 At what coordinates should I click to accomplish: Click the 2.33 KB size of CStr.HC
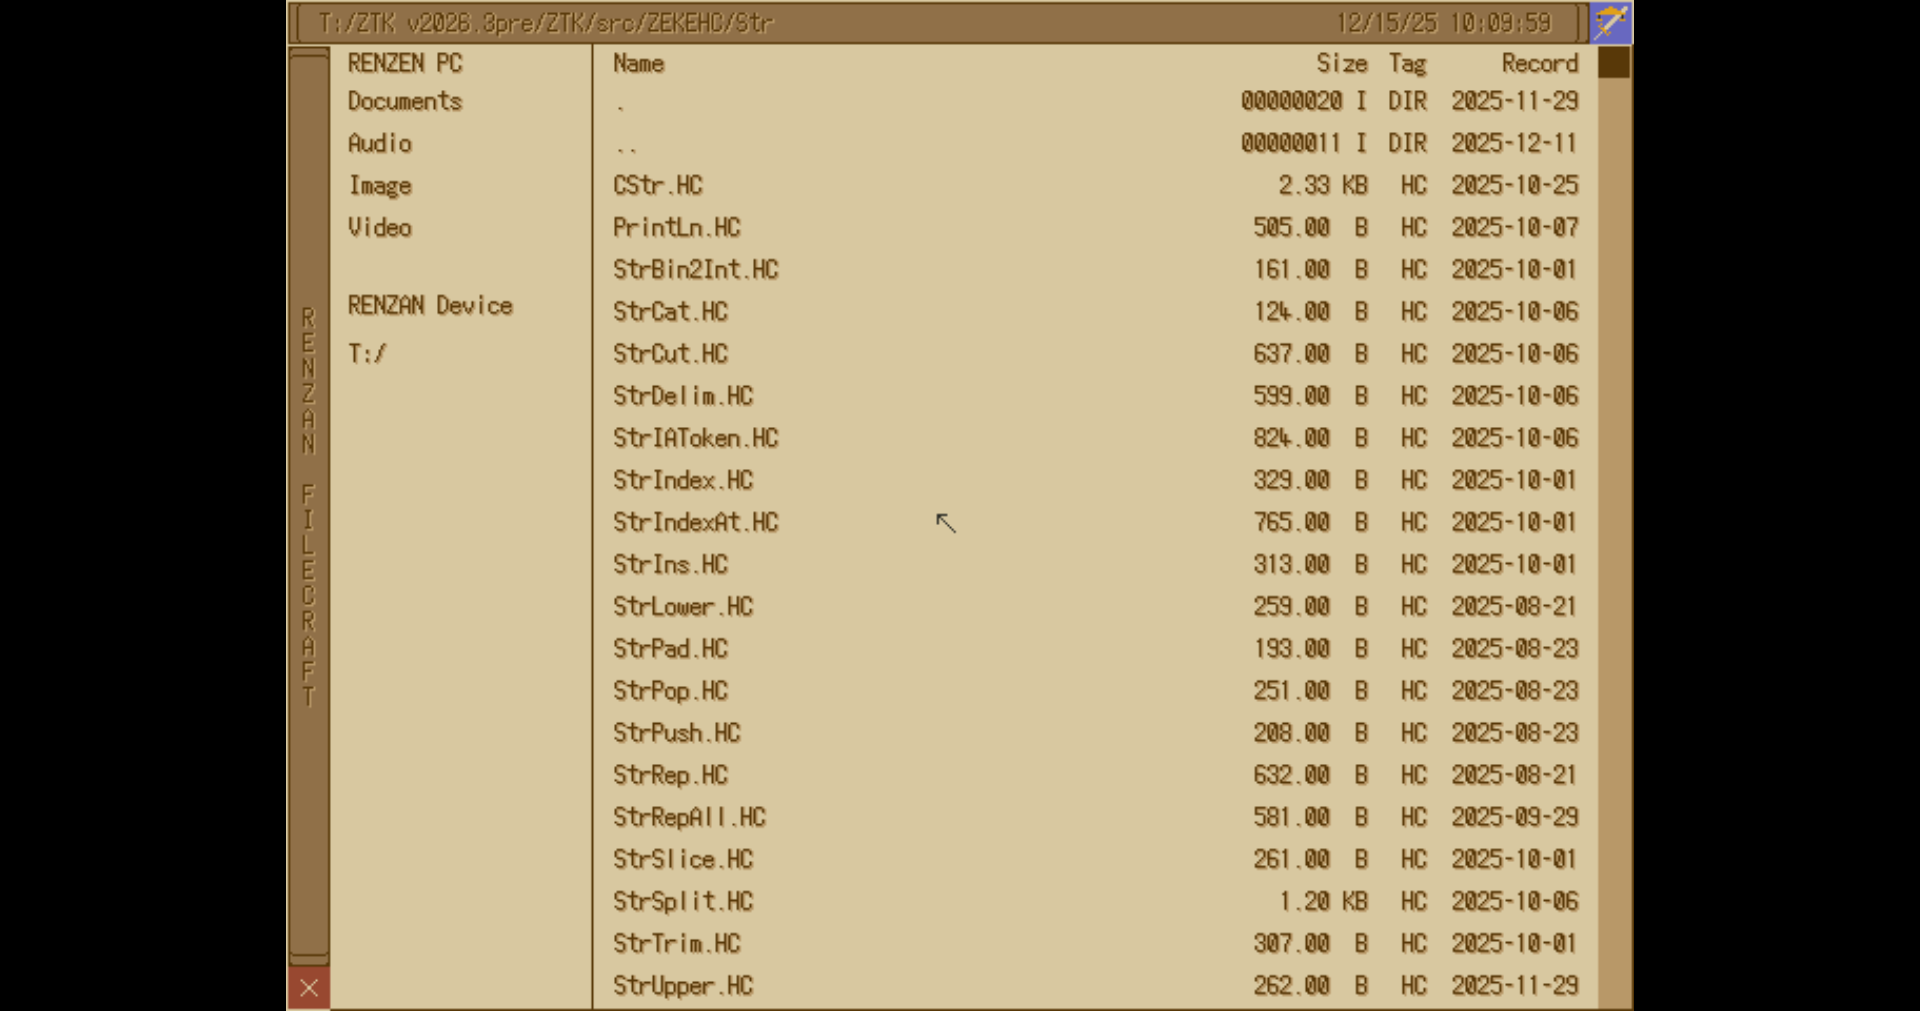(x=1322, y=185)
